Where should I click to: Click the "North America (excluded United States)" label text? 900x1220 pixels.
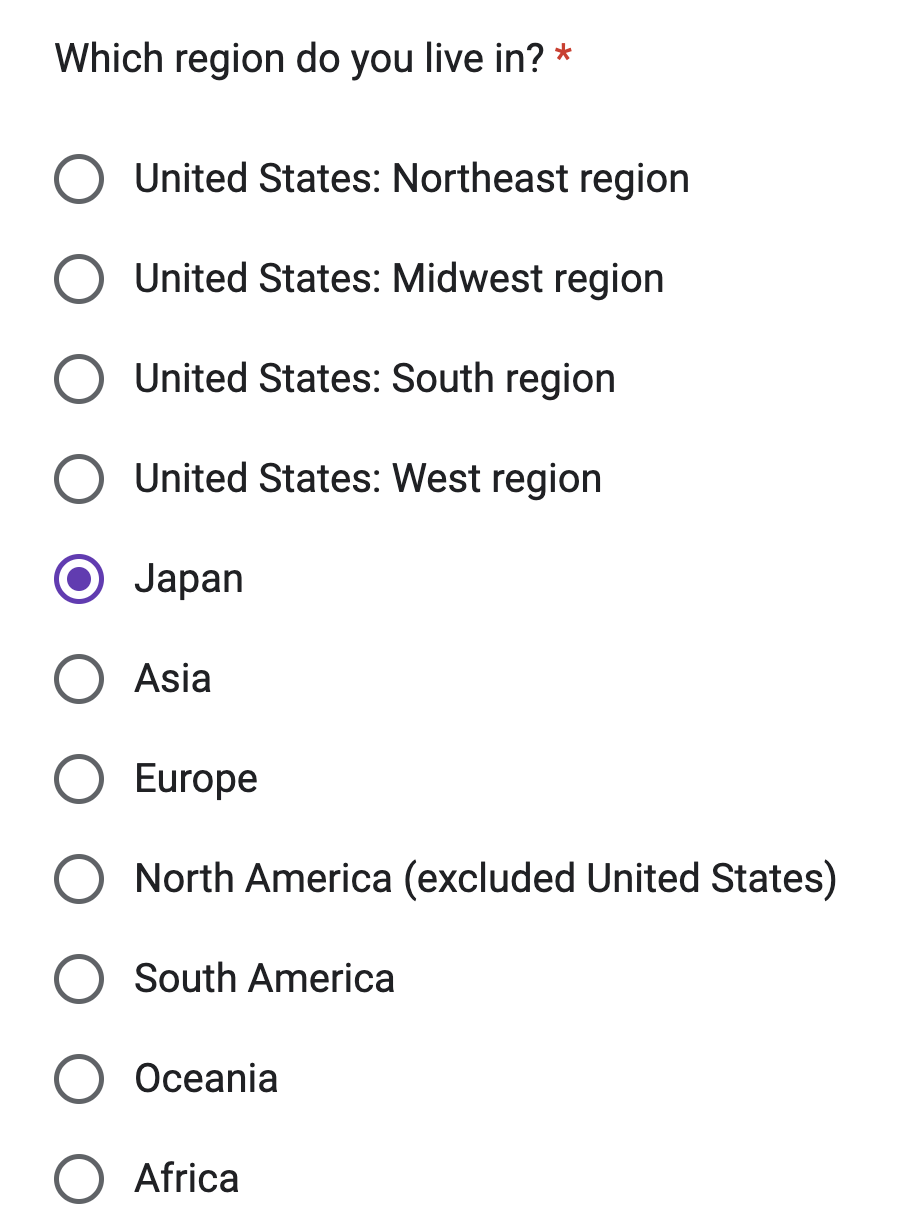[485, 880]
